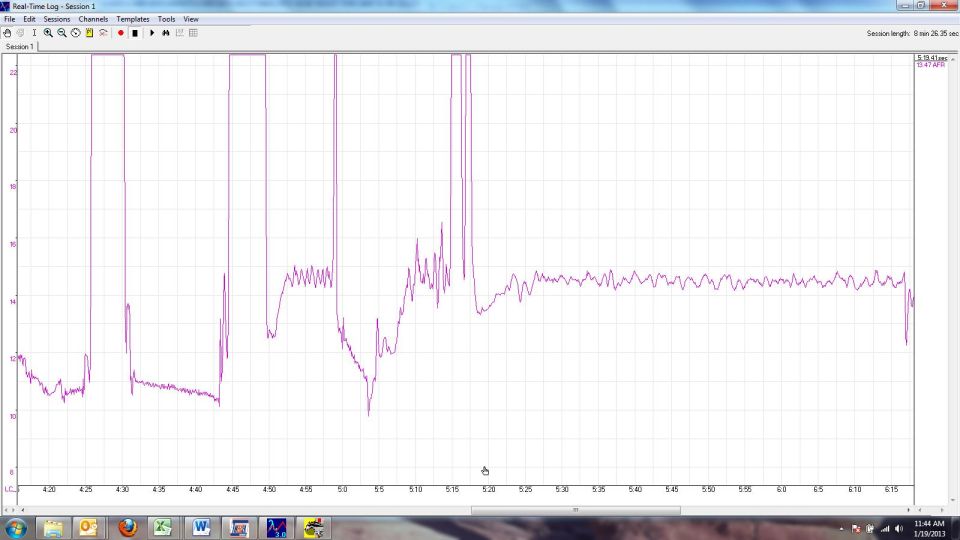Click the taskbar clock showing 11:44 AM

929,528
